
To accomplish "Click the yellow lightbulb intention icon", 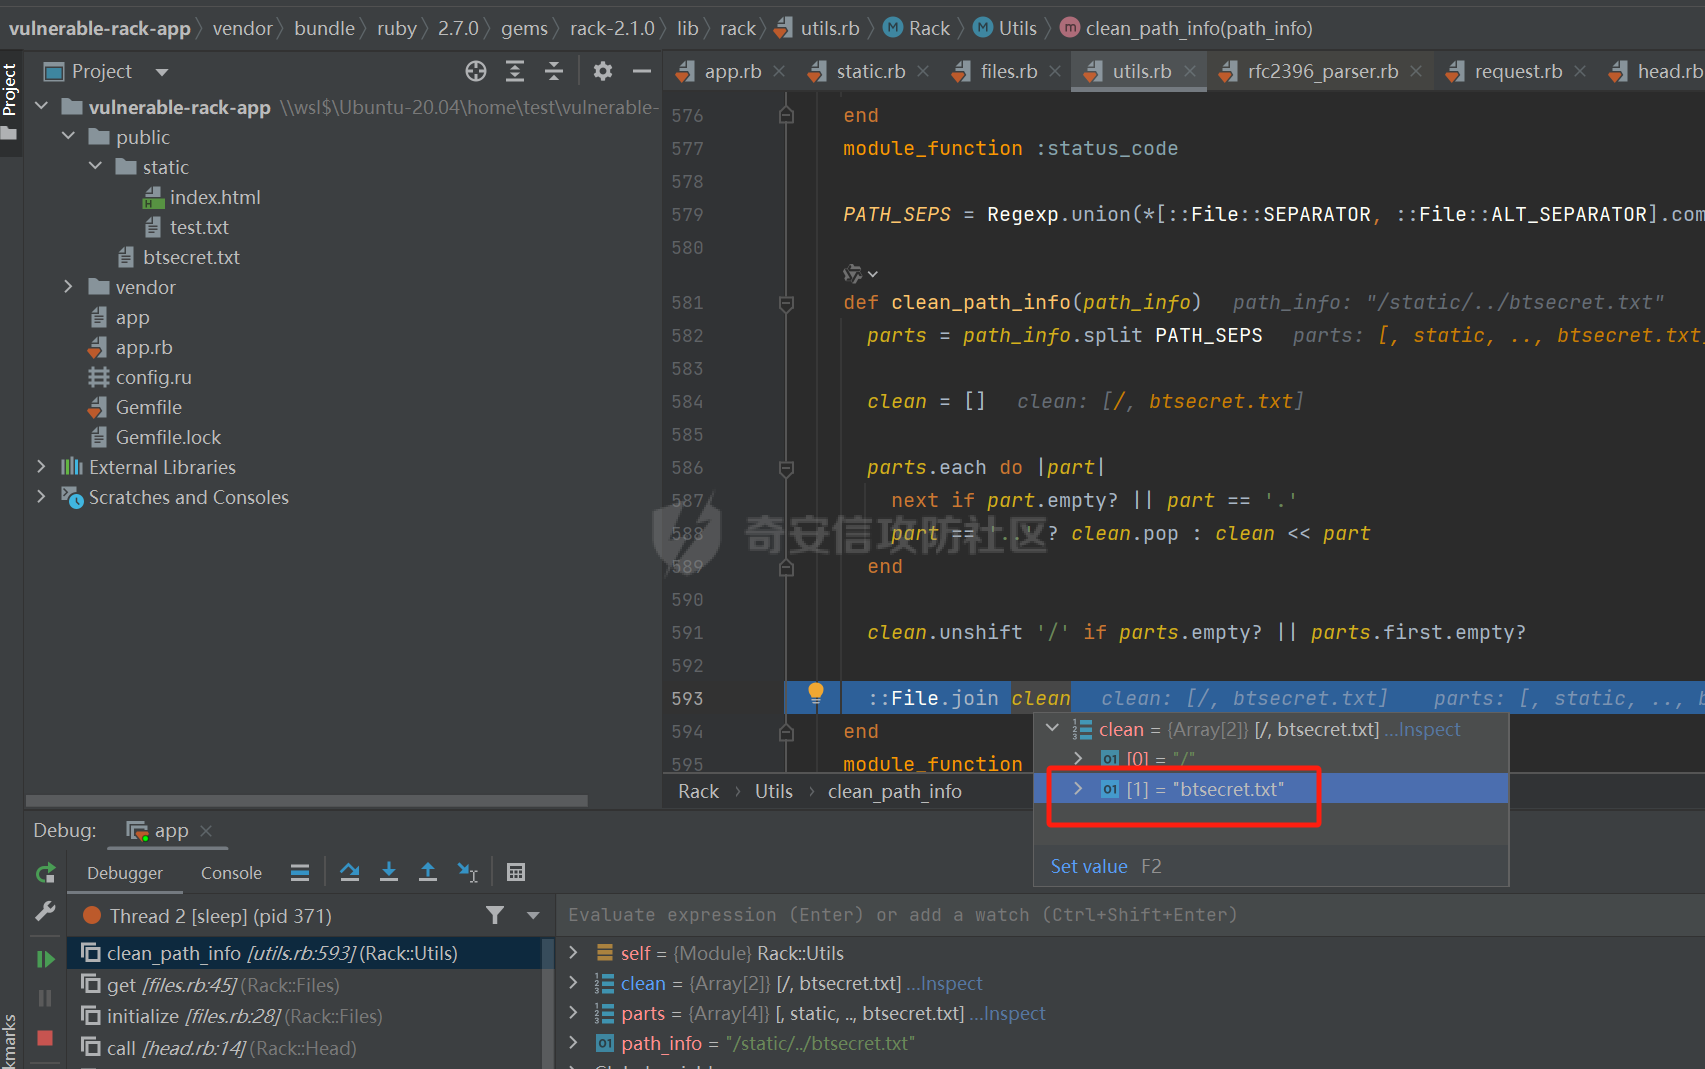I will 816,693.
